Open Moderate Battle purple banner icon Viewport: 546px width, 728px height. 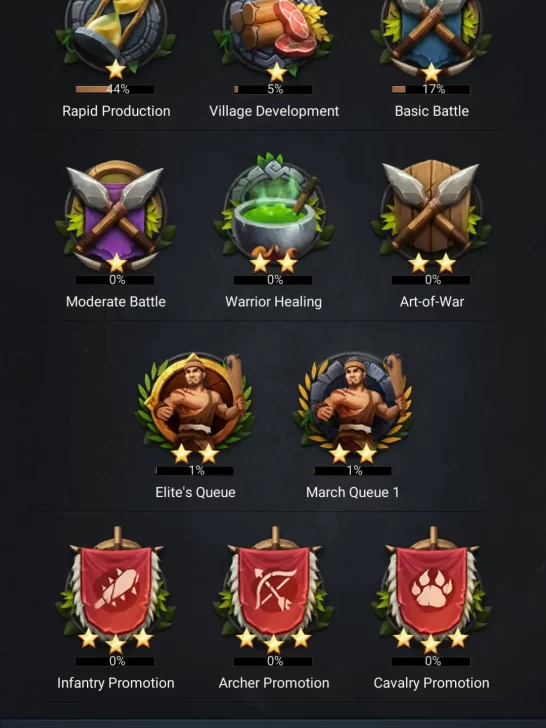pos(115,216)
